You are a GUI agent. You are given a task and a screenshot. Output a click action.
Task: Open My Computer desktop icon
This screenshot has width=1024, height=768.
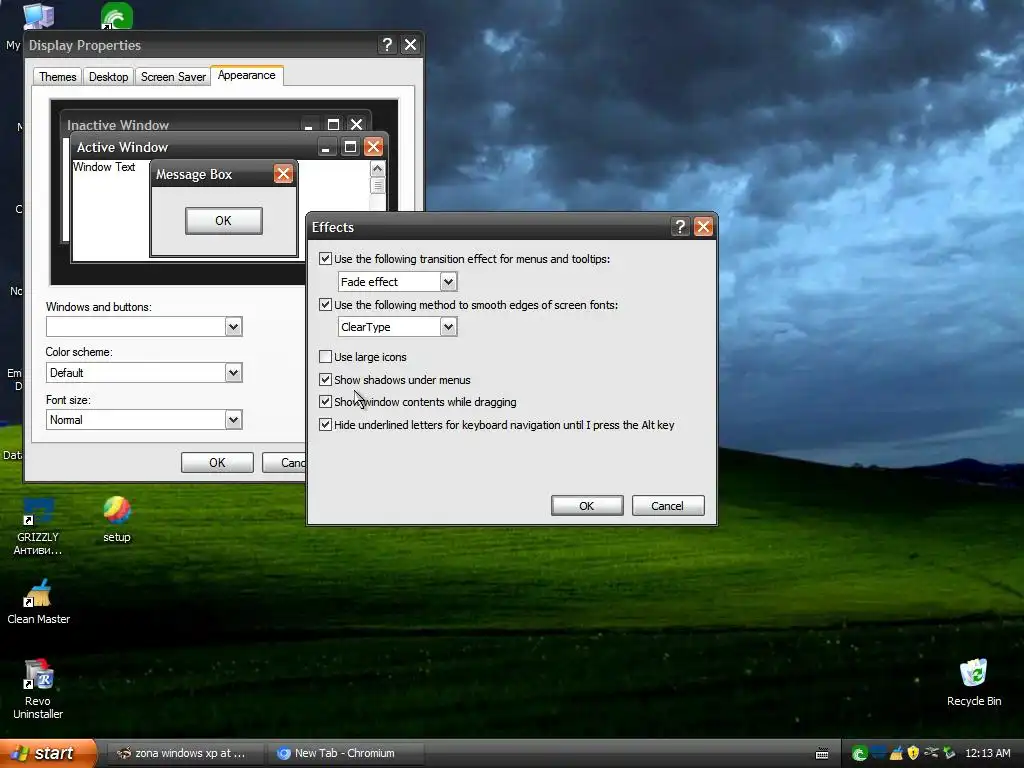pos(38,16)
